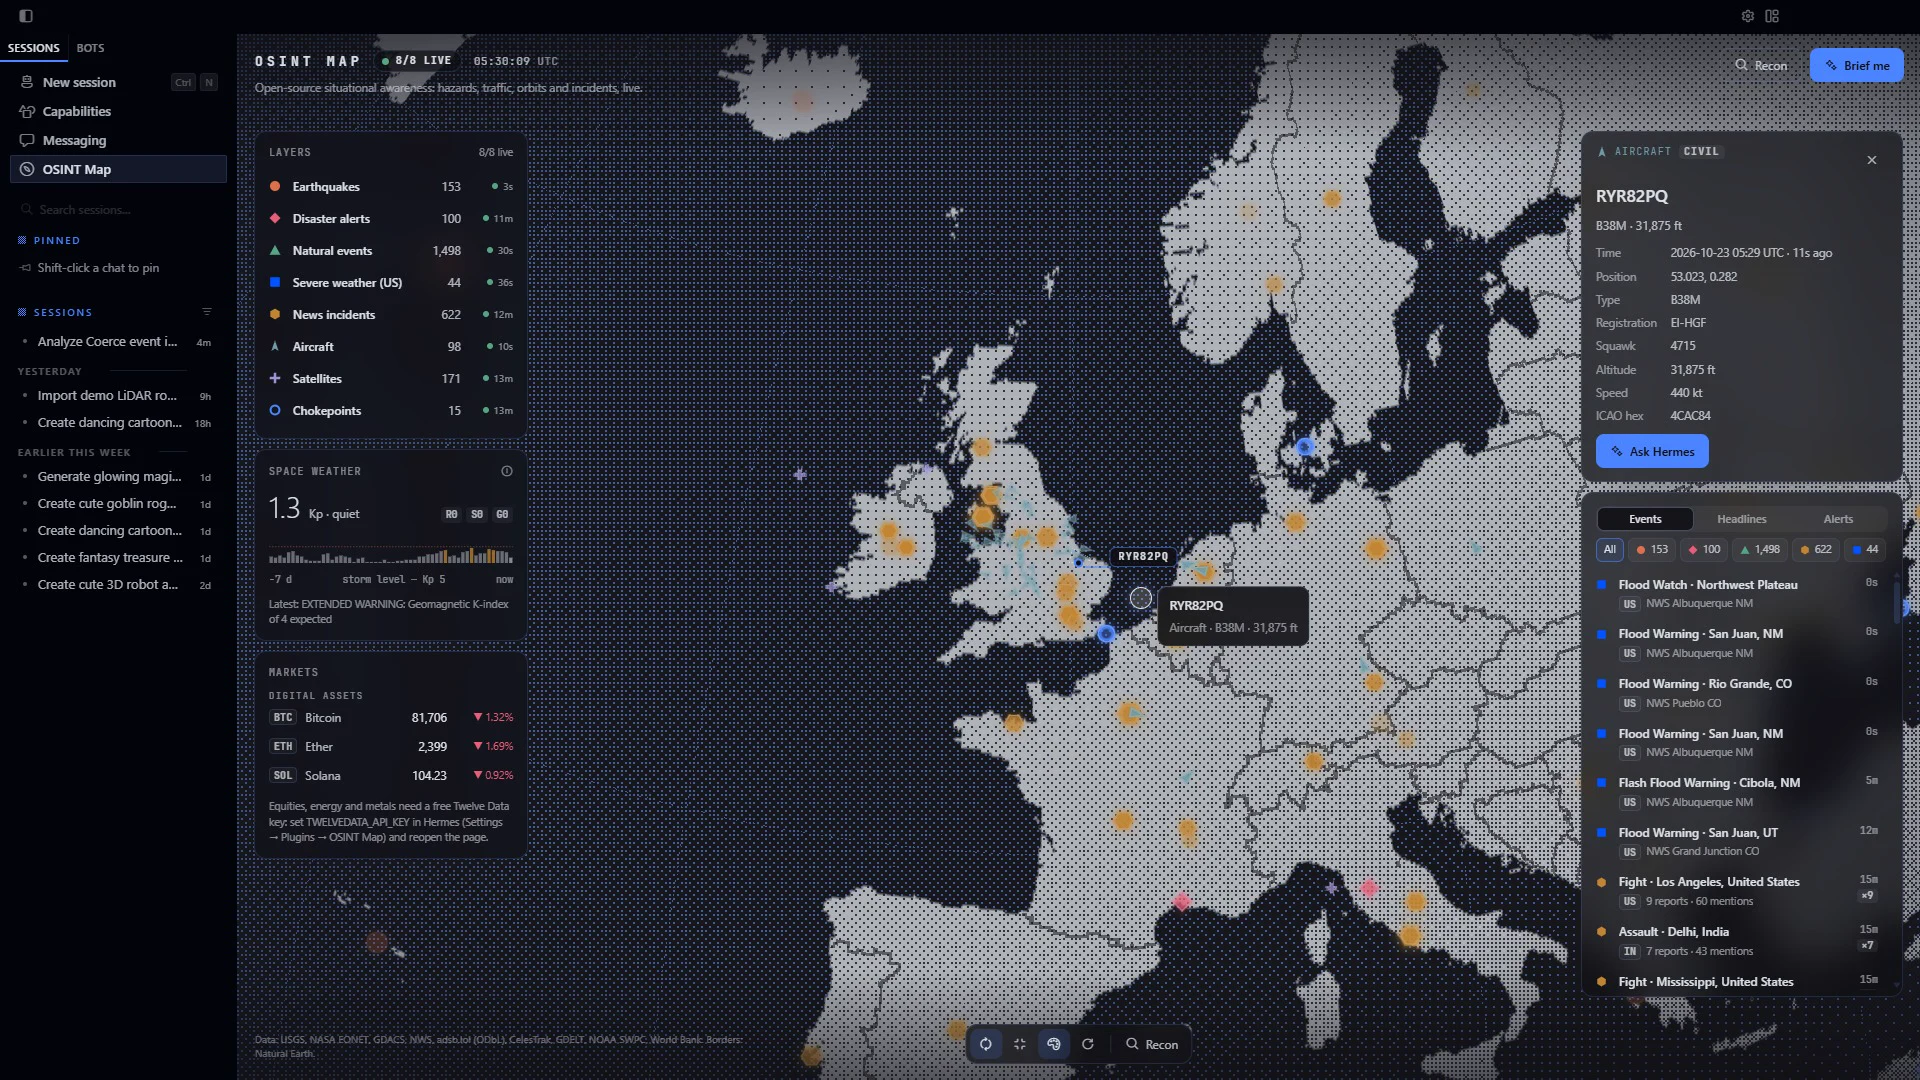Click the Solana market row
The height and width of the screenshot is (1080, 1920).
391,776
